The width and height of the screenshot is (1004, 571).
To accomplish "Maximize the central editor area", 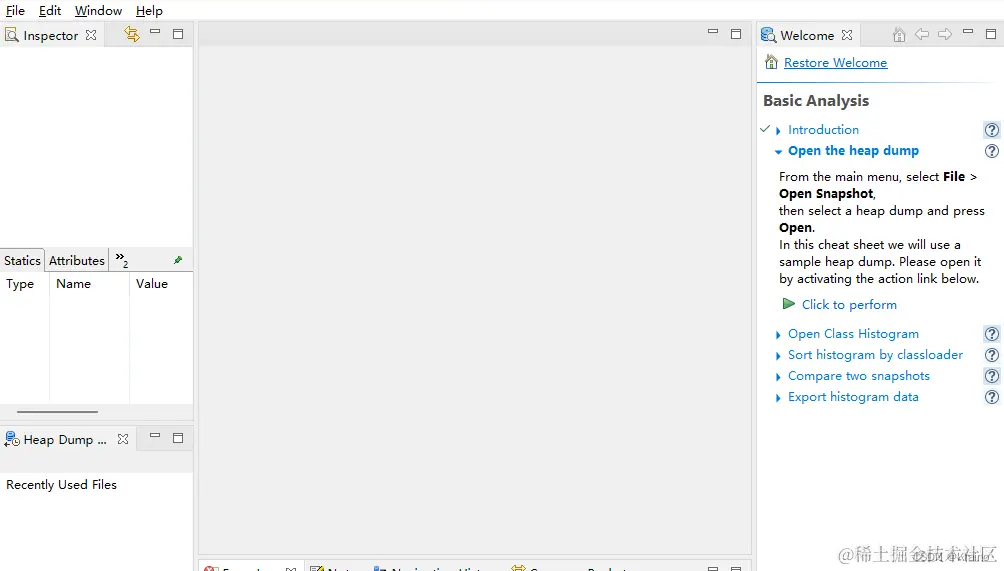I will pos(736,34).
